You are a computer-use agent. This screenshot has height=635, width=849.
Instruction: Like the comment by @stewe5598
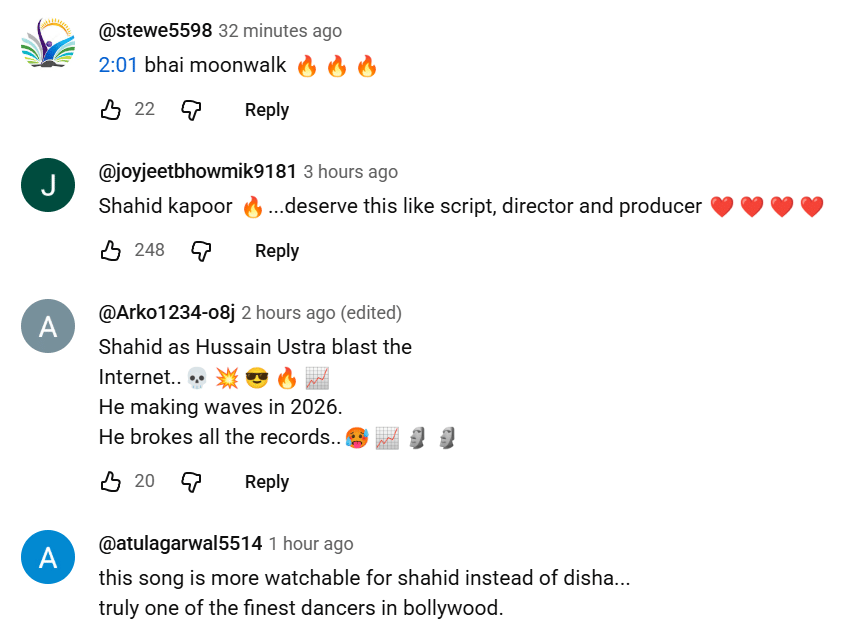click(111, 110)
